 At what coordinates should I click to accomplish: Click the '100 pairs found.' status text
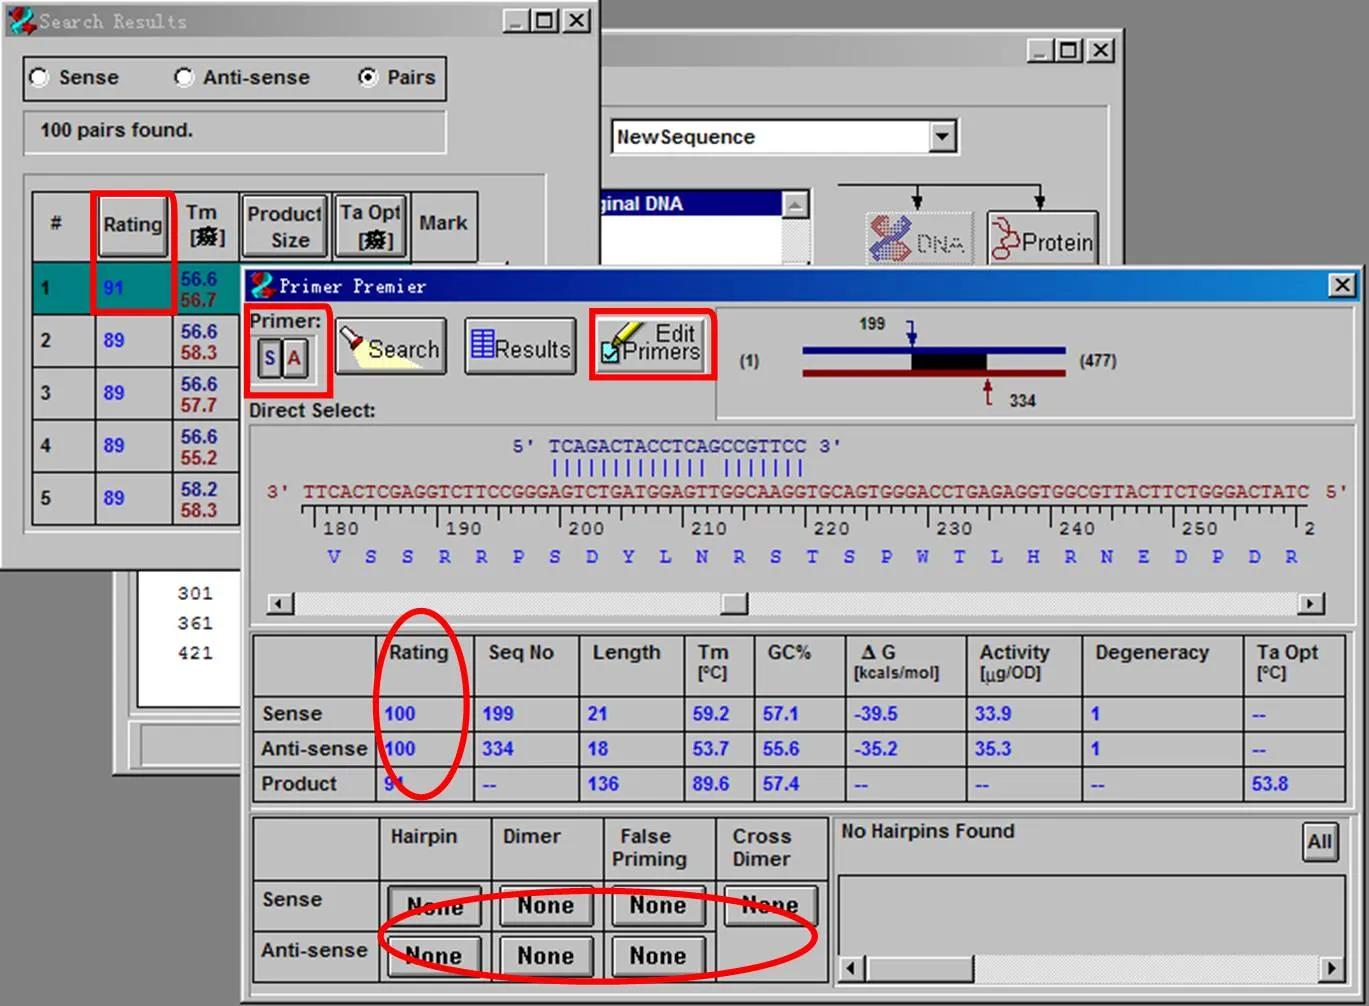[x=116, y=130]
